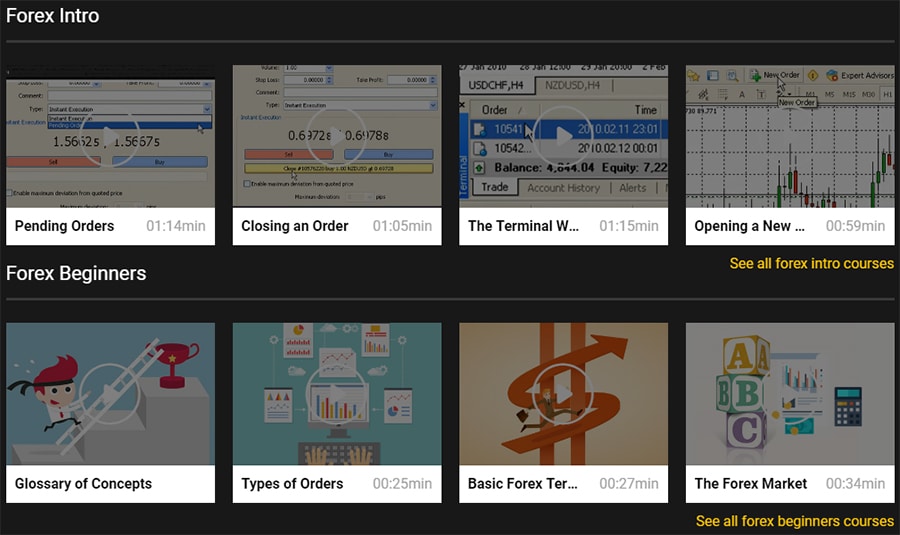Open The Forex Market building blocks thumbnail
The height and width of the screenshot is (535, 900).
[790, 393]
